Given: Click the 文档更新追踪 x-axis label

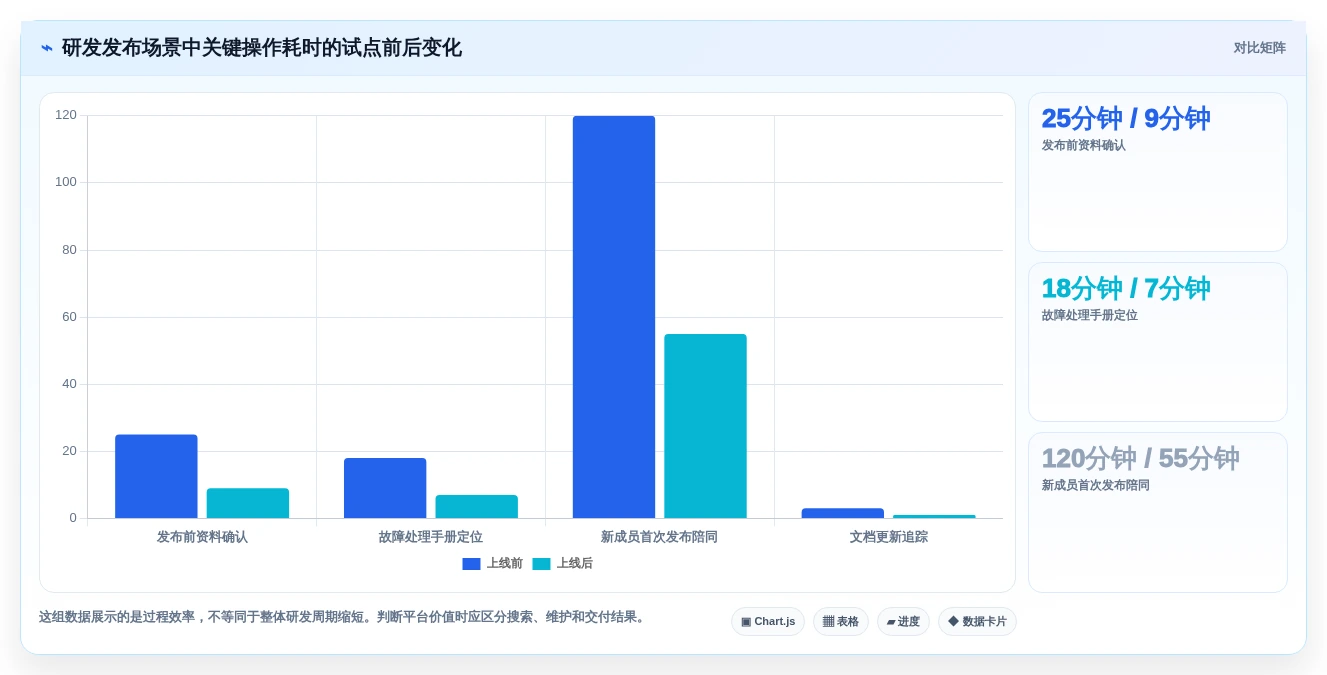Looking at the screenshot, I should tap(889, 537).
